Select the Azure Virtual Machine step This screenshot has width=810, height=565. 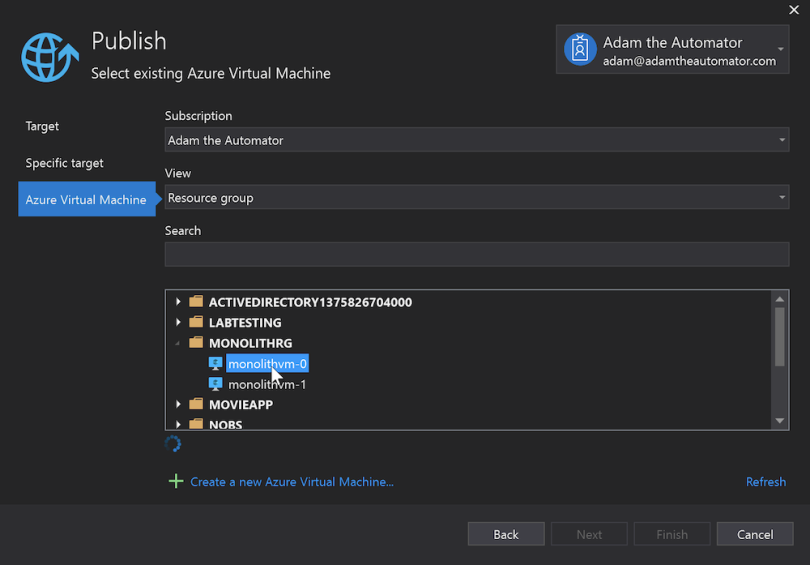(87, 199)
